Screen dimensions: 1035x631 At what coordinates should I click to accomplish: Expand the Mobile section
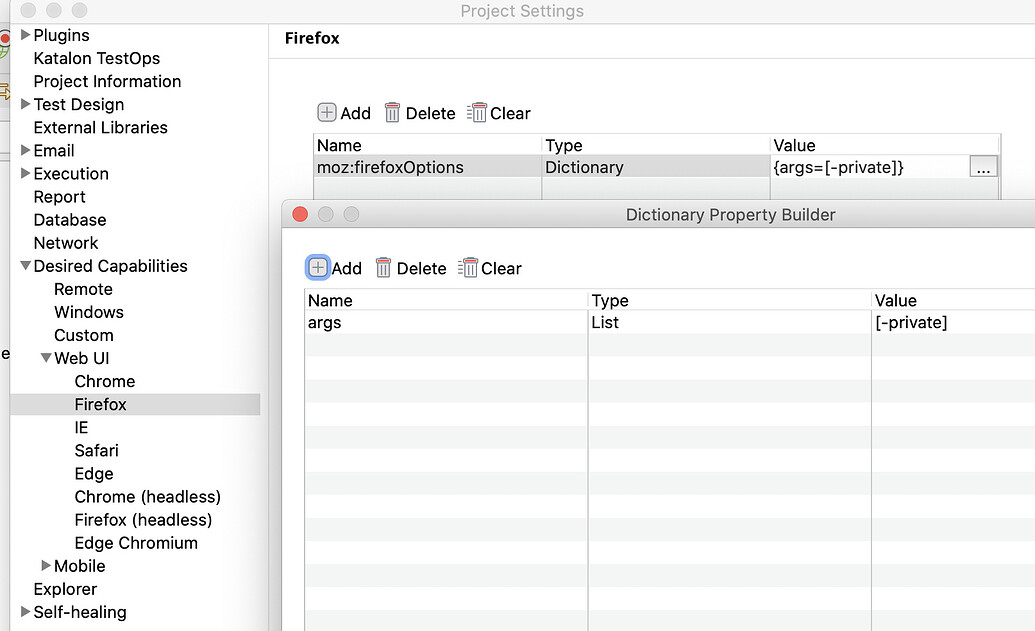tap(45, 566)
